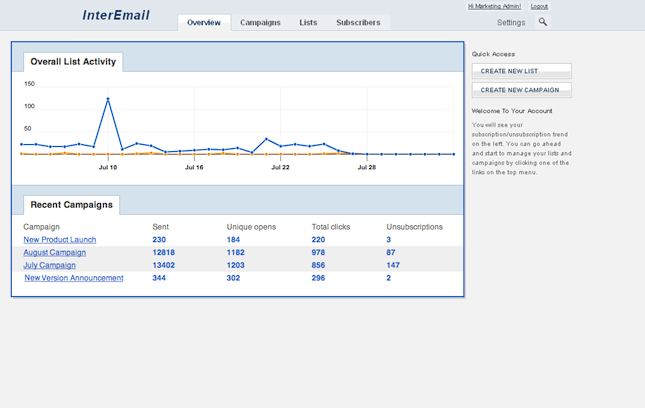Screen dimensions: 645x408
Task: Open the New Version Announcement campaign
Action: tap(74, 278)
